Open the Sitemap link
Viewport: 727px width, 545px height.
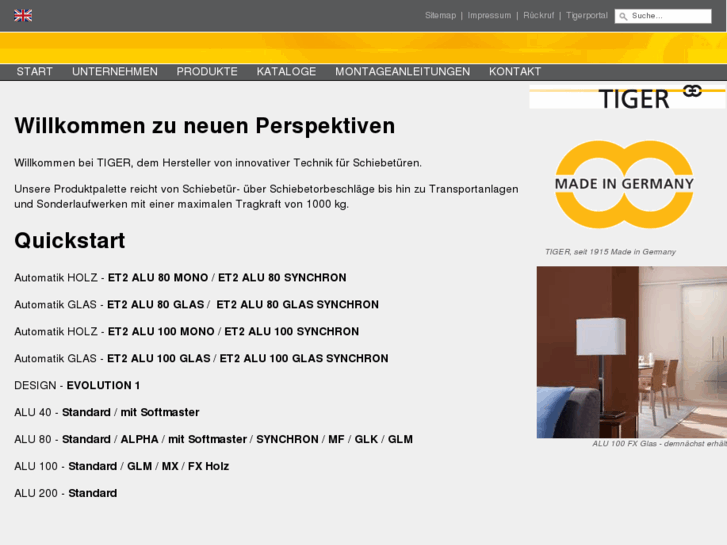click(x=440, y=15)
